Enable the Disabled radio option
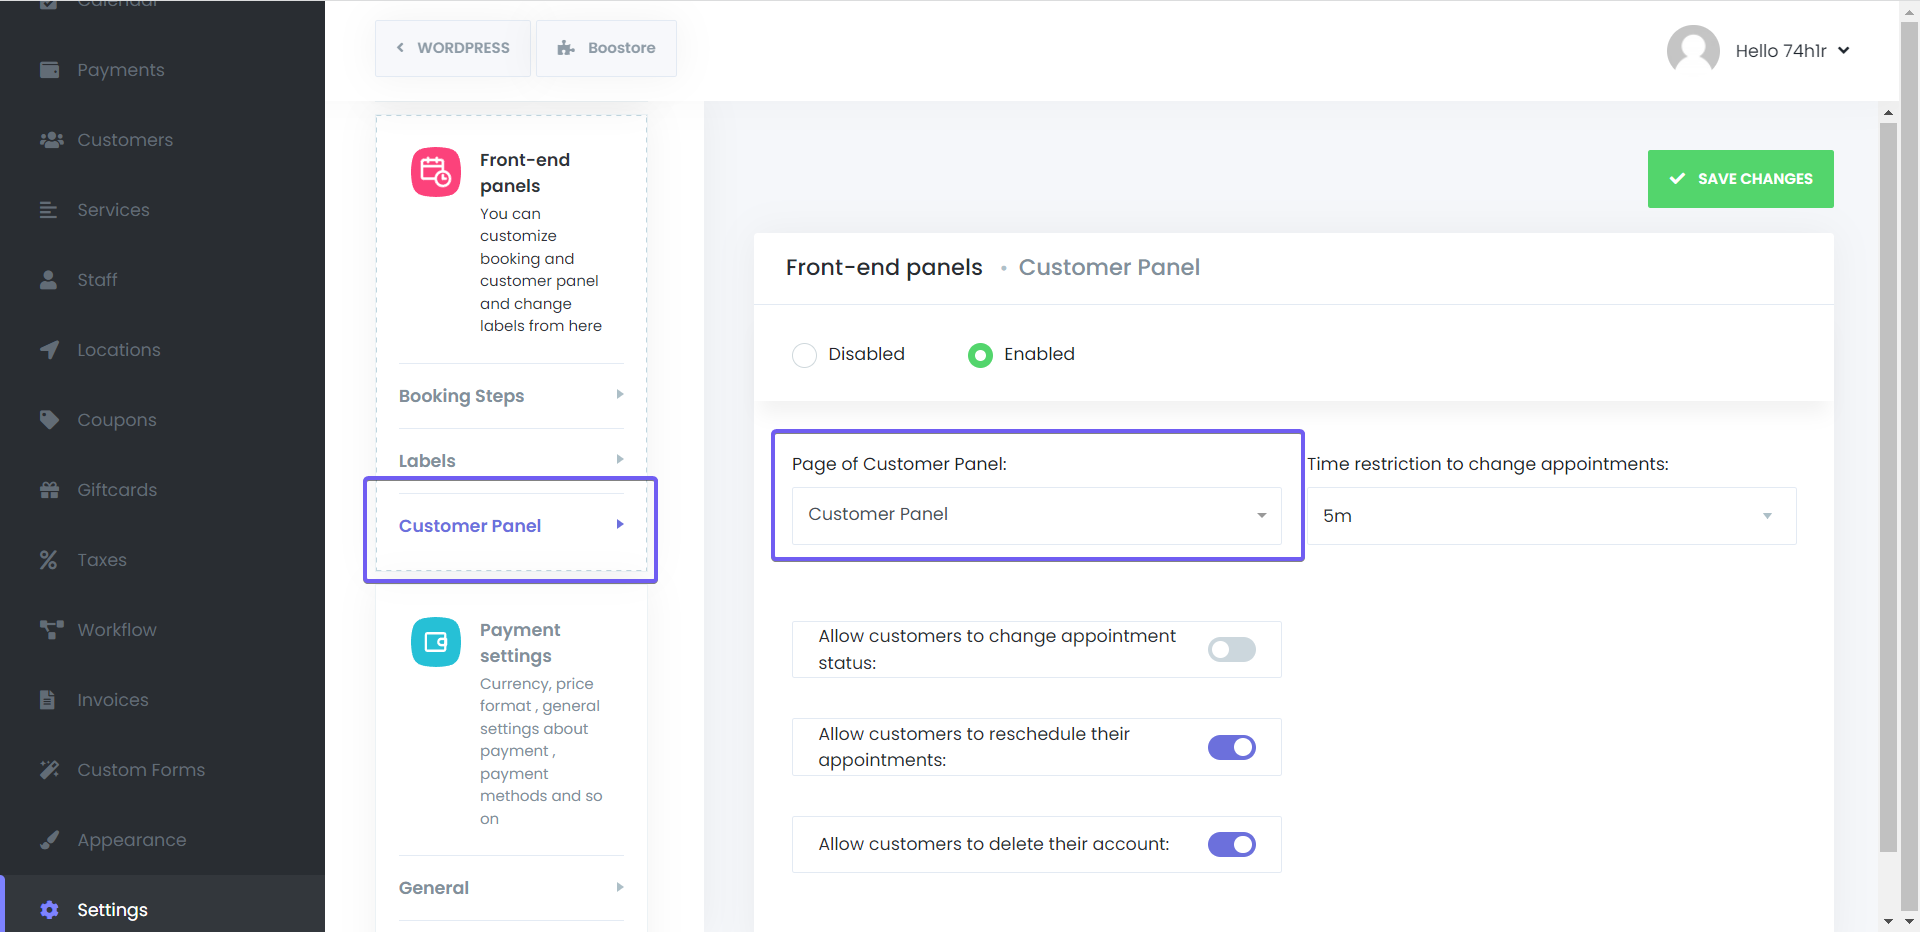 pos(804,354)
